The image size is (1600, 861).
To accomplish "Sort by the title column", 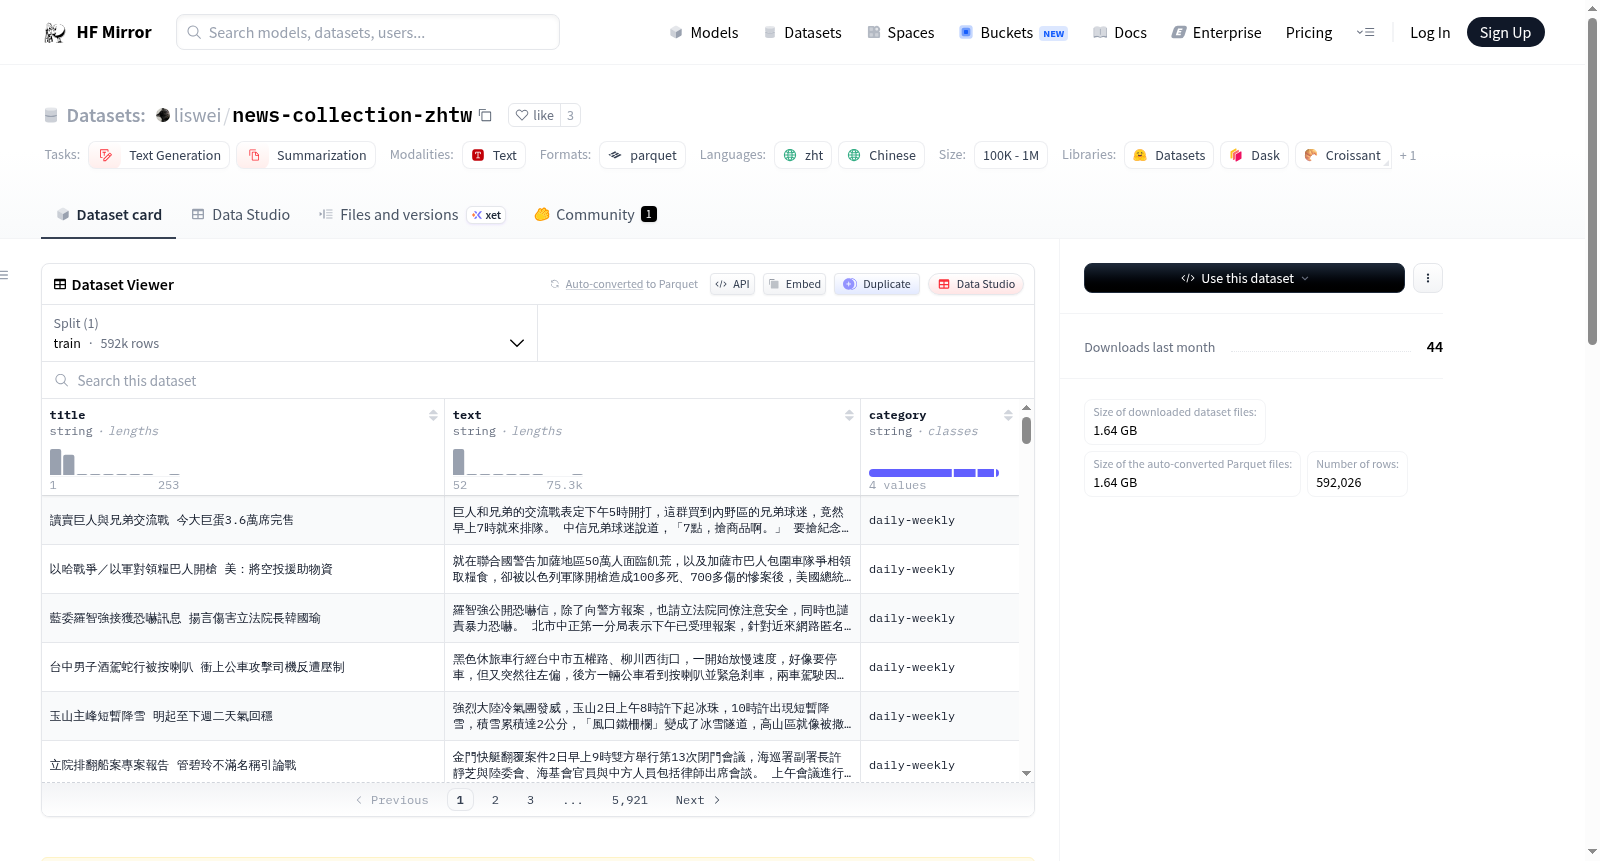I will (x=433, y=415).
